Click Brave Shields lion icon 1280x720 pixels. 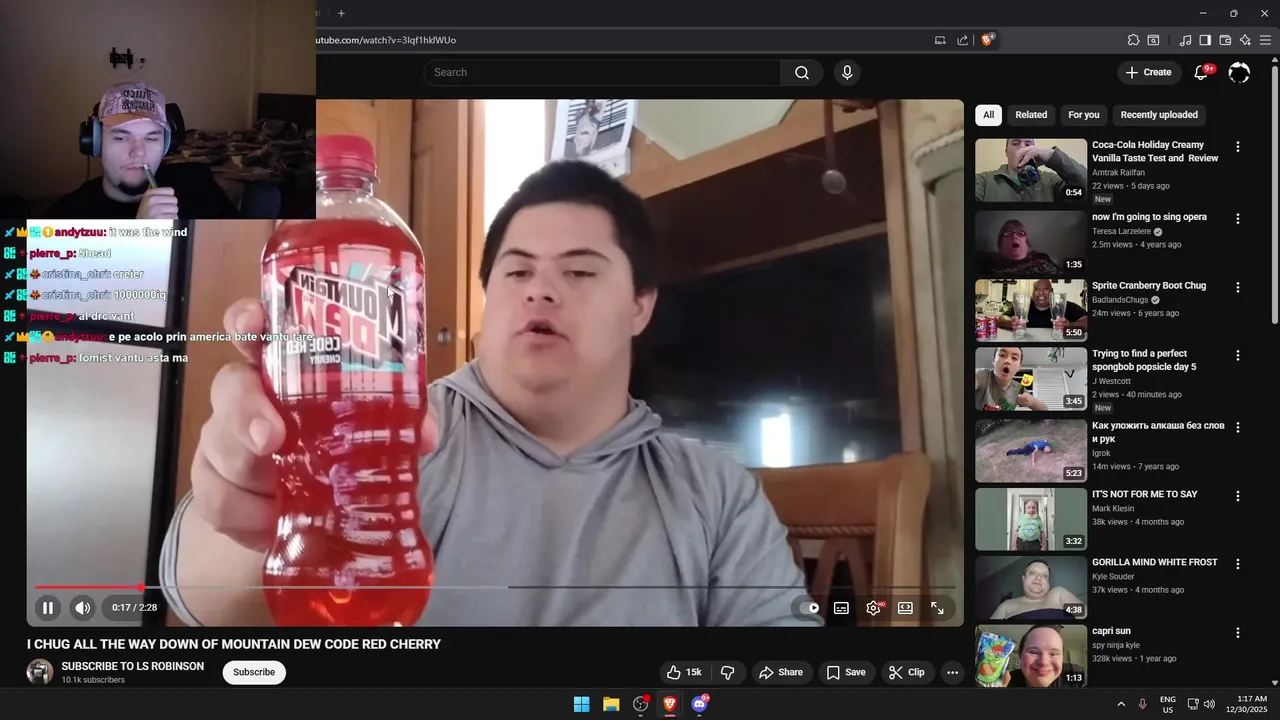point(987,40)
